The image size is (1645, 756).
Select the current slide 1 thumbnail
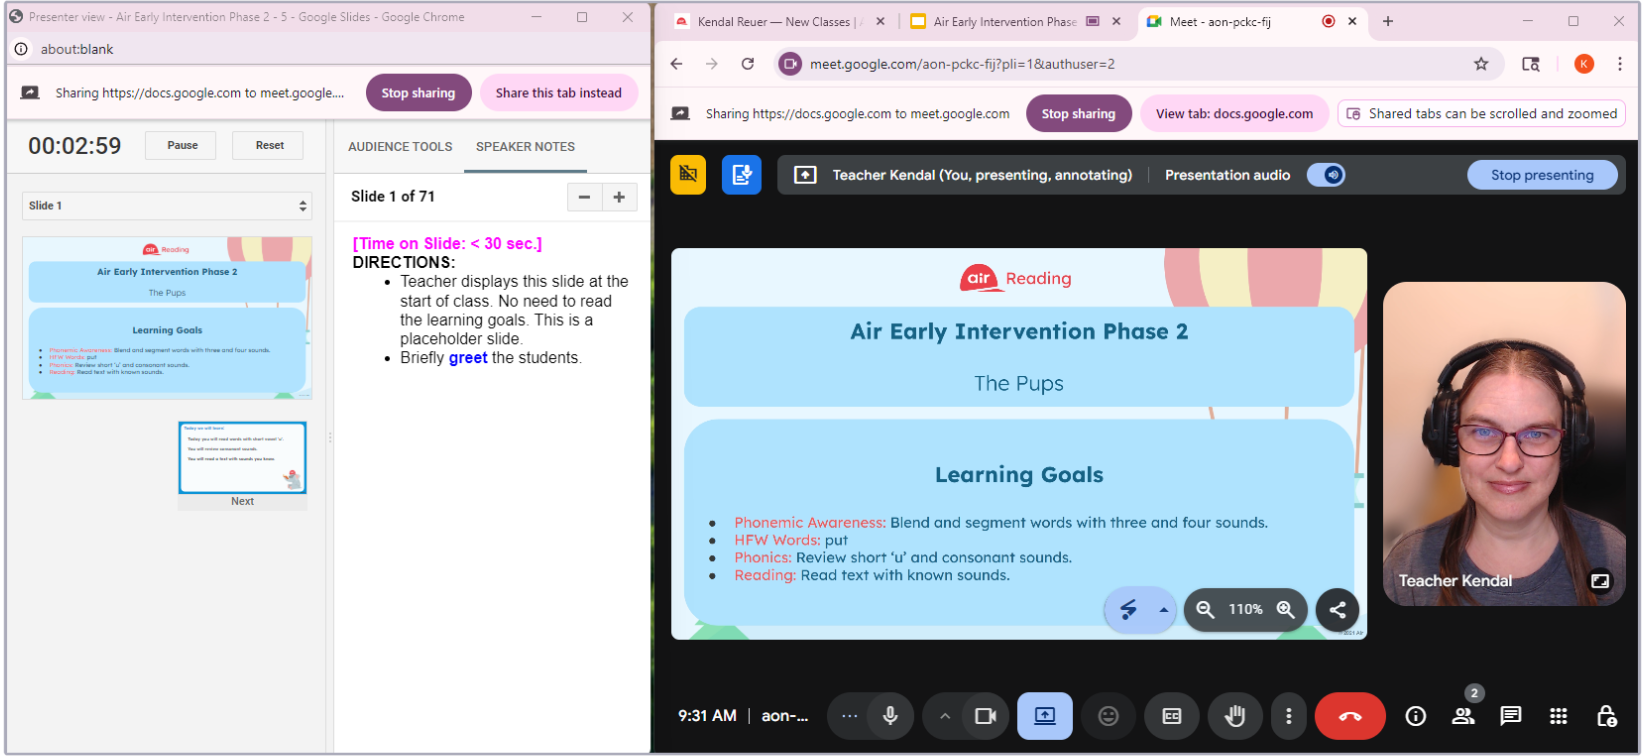(x=167, y=318)
